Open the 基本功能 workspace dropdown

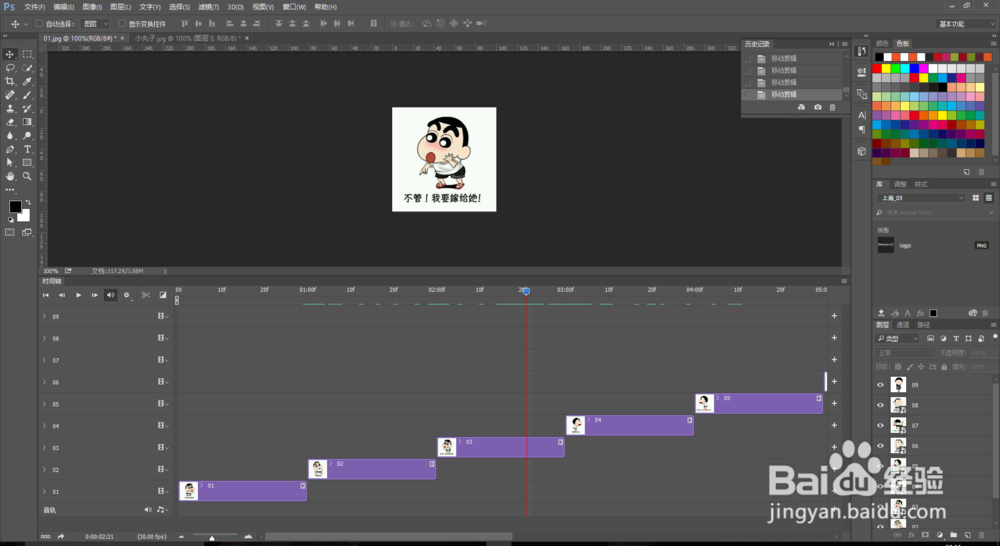pos(965,24)
